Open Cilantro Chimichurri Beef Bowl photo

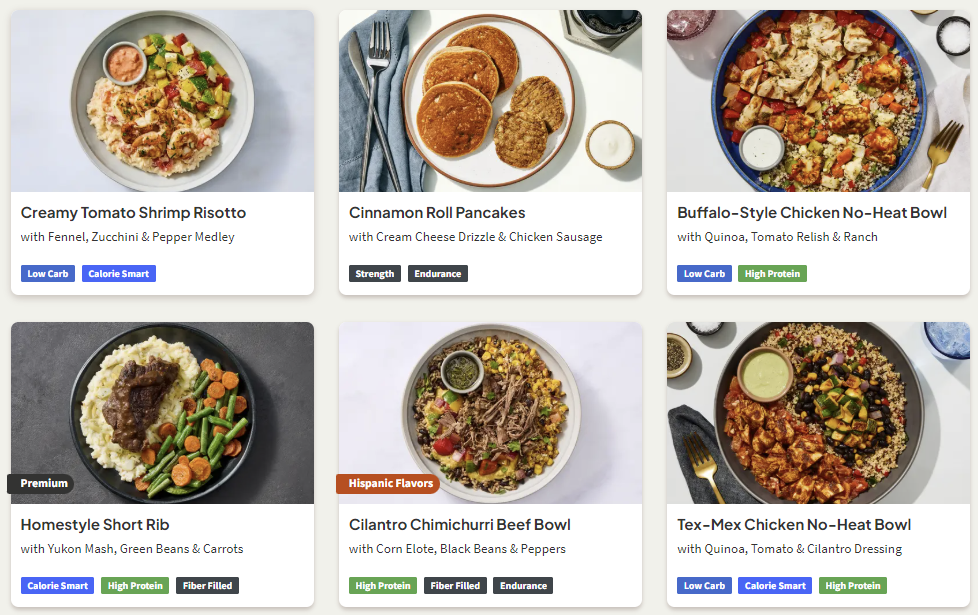coord(490,413)
